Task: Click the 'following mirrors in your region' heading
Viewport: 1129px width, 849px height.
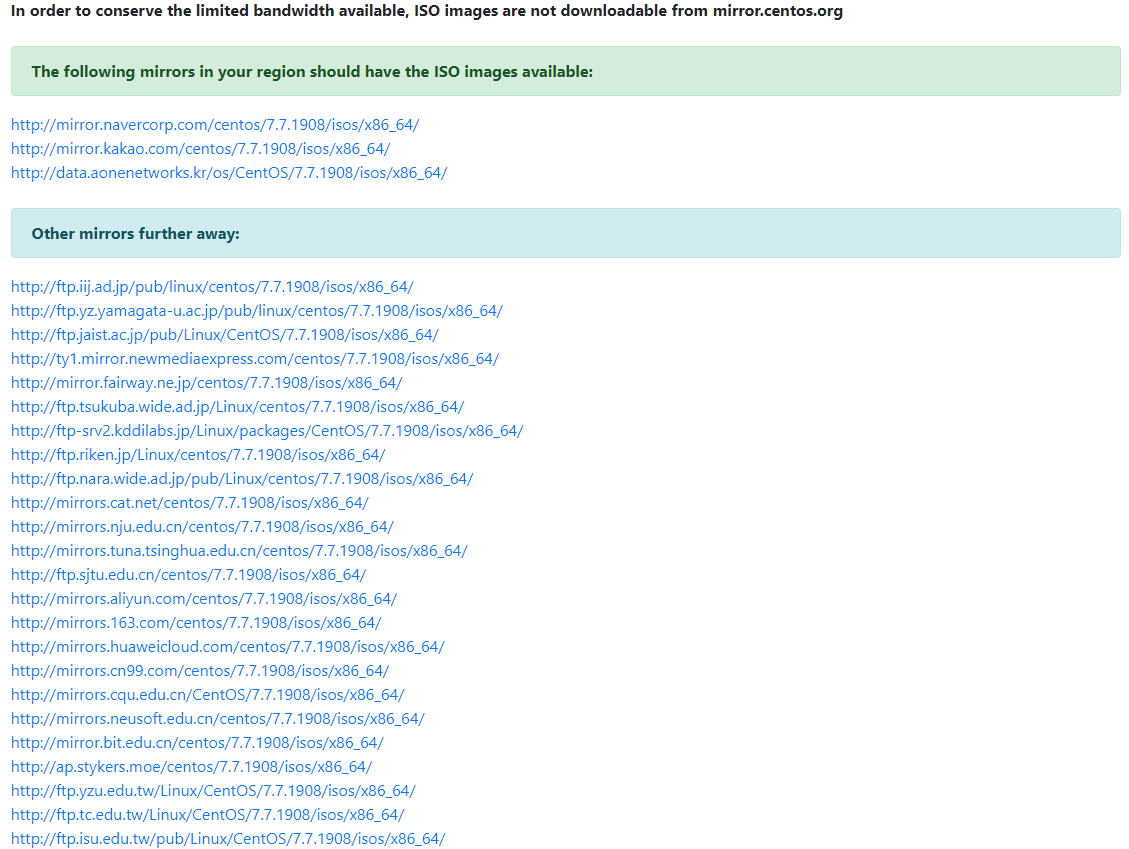Action: pos(312,71)
